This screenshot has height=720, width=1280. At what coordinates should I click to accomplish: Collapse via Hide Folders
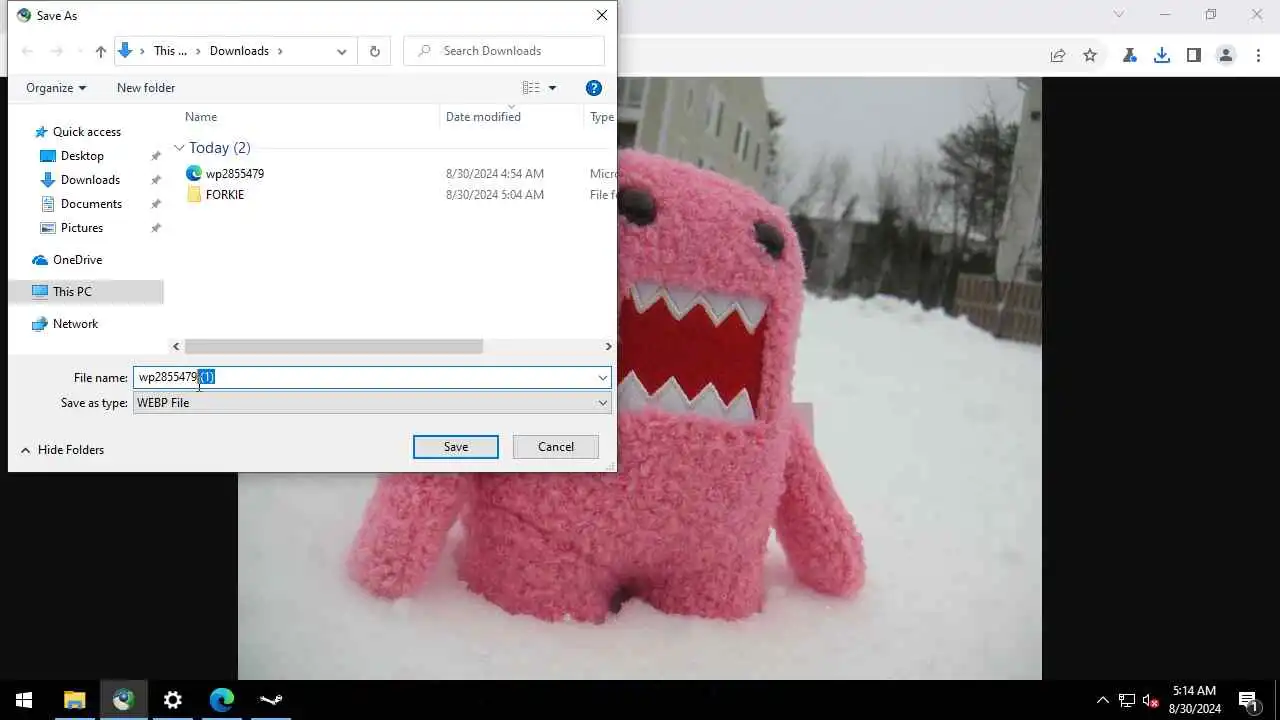[62, 450]
